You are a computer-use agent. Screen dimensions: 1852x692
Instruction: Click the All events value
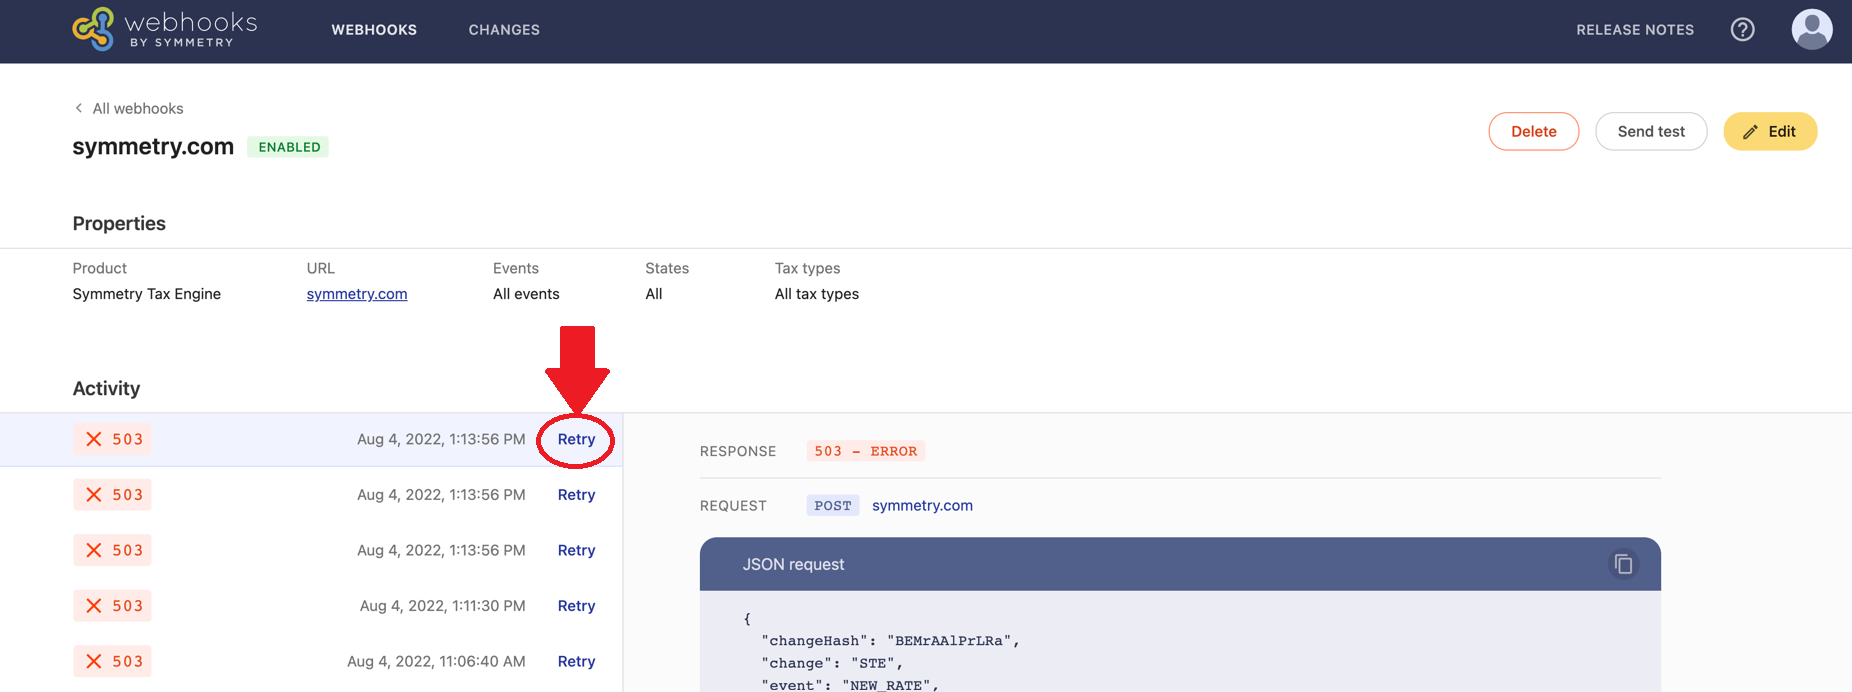526,294
